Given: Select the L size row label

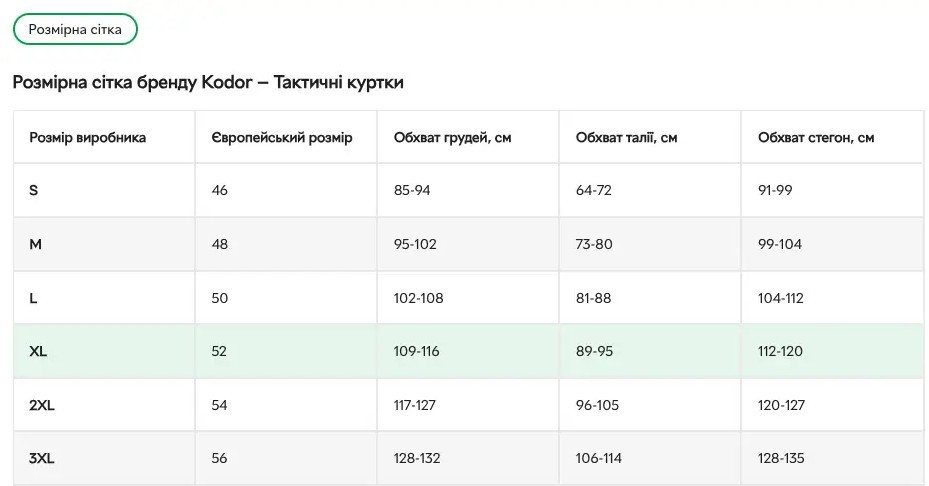Looking at the screenshot, I should coord(34,298).
